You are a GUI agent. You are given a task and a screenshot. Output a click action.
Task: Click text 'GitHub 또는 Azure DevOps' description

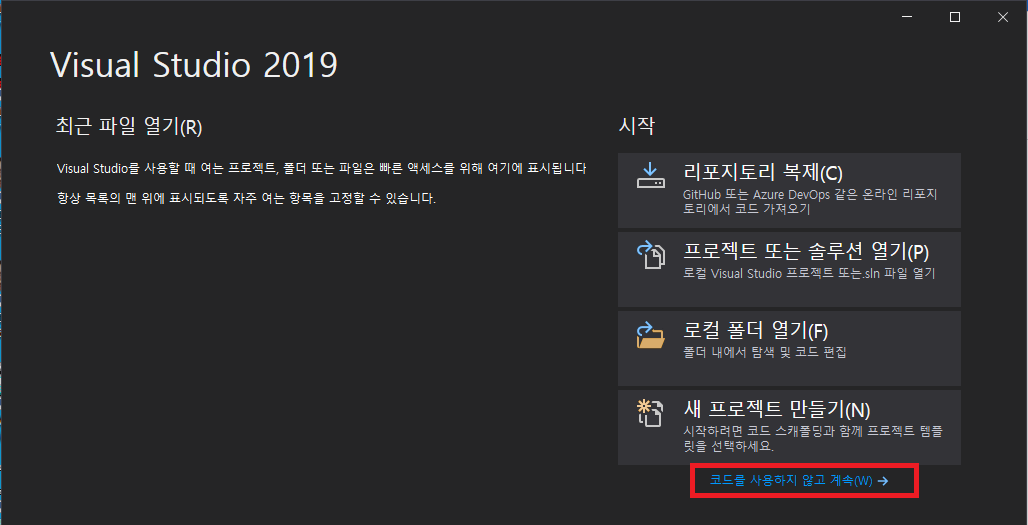(810, 203)
